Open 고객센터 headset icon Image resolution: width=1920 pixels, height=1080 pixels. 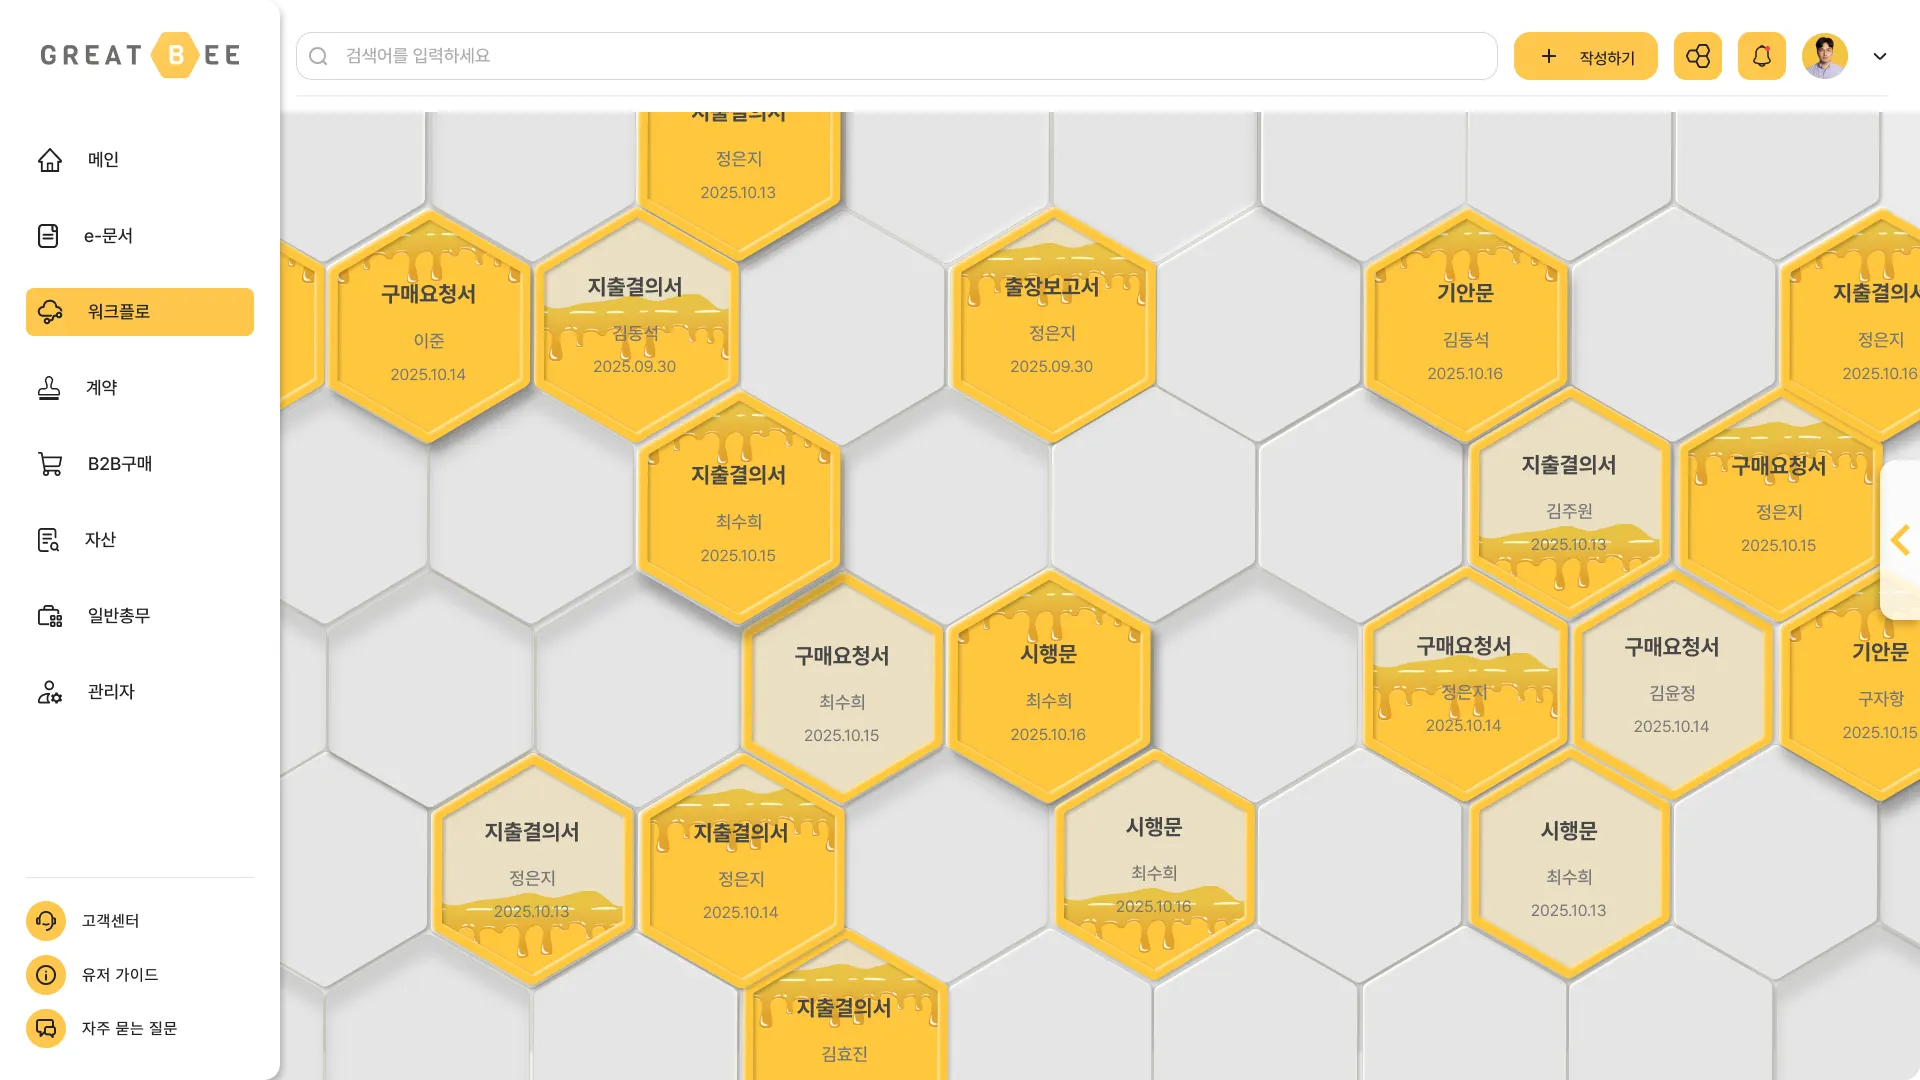click(x=46, y=921)
